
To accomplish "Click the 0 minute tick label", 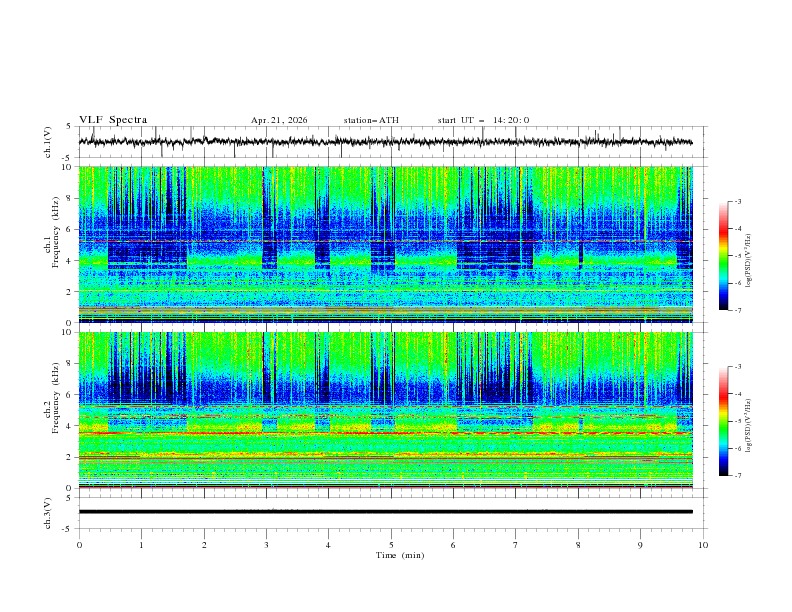I will click(79, 545).
